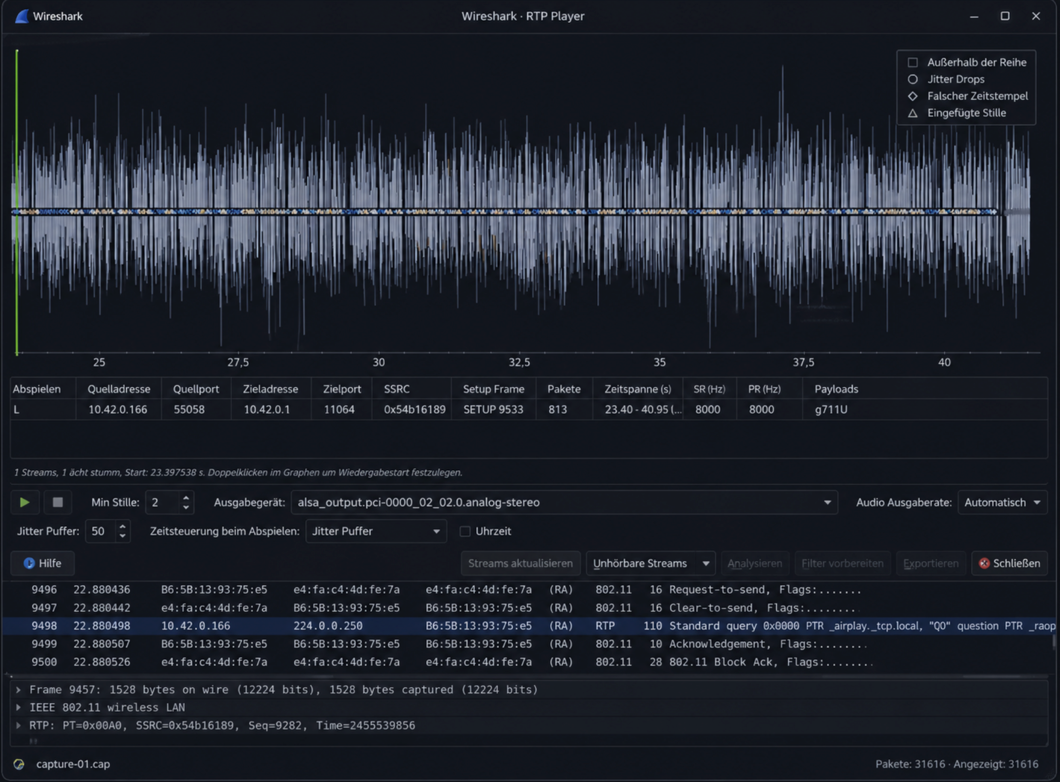Screen dimensions: 1060x782
Task: Click into the Jitter Puffer value field
Action: [x=100, y=531]
